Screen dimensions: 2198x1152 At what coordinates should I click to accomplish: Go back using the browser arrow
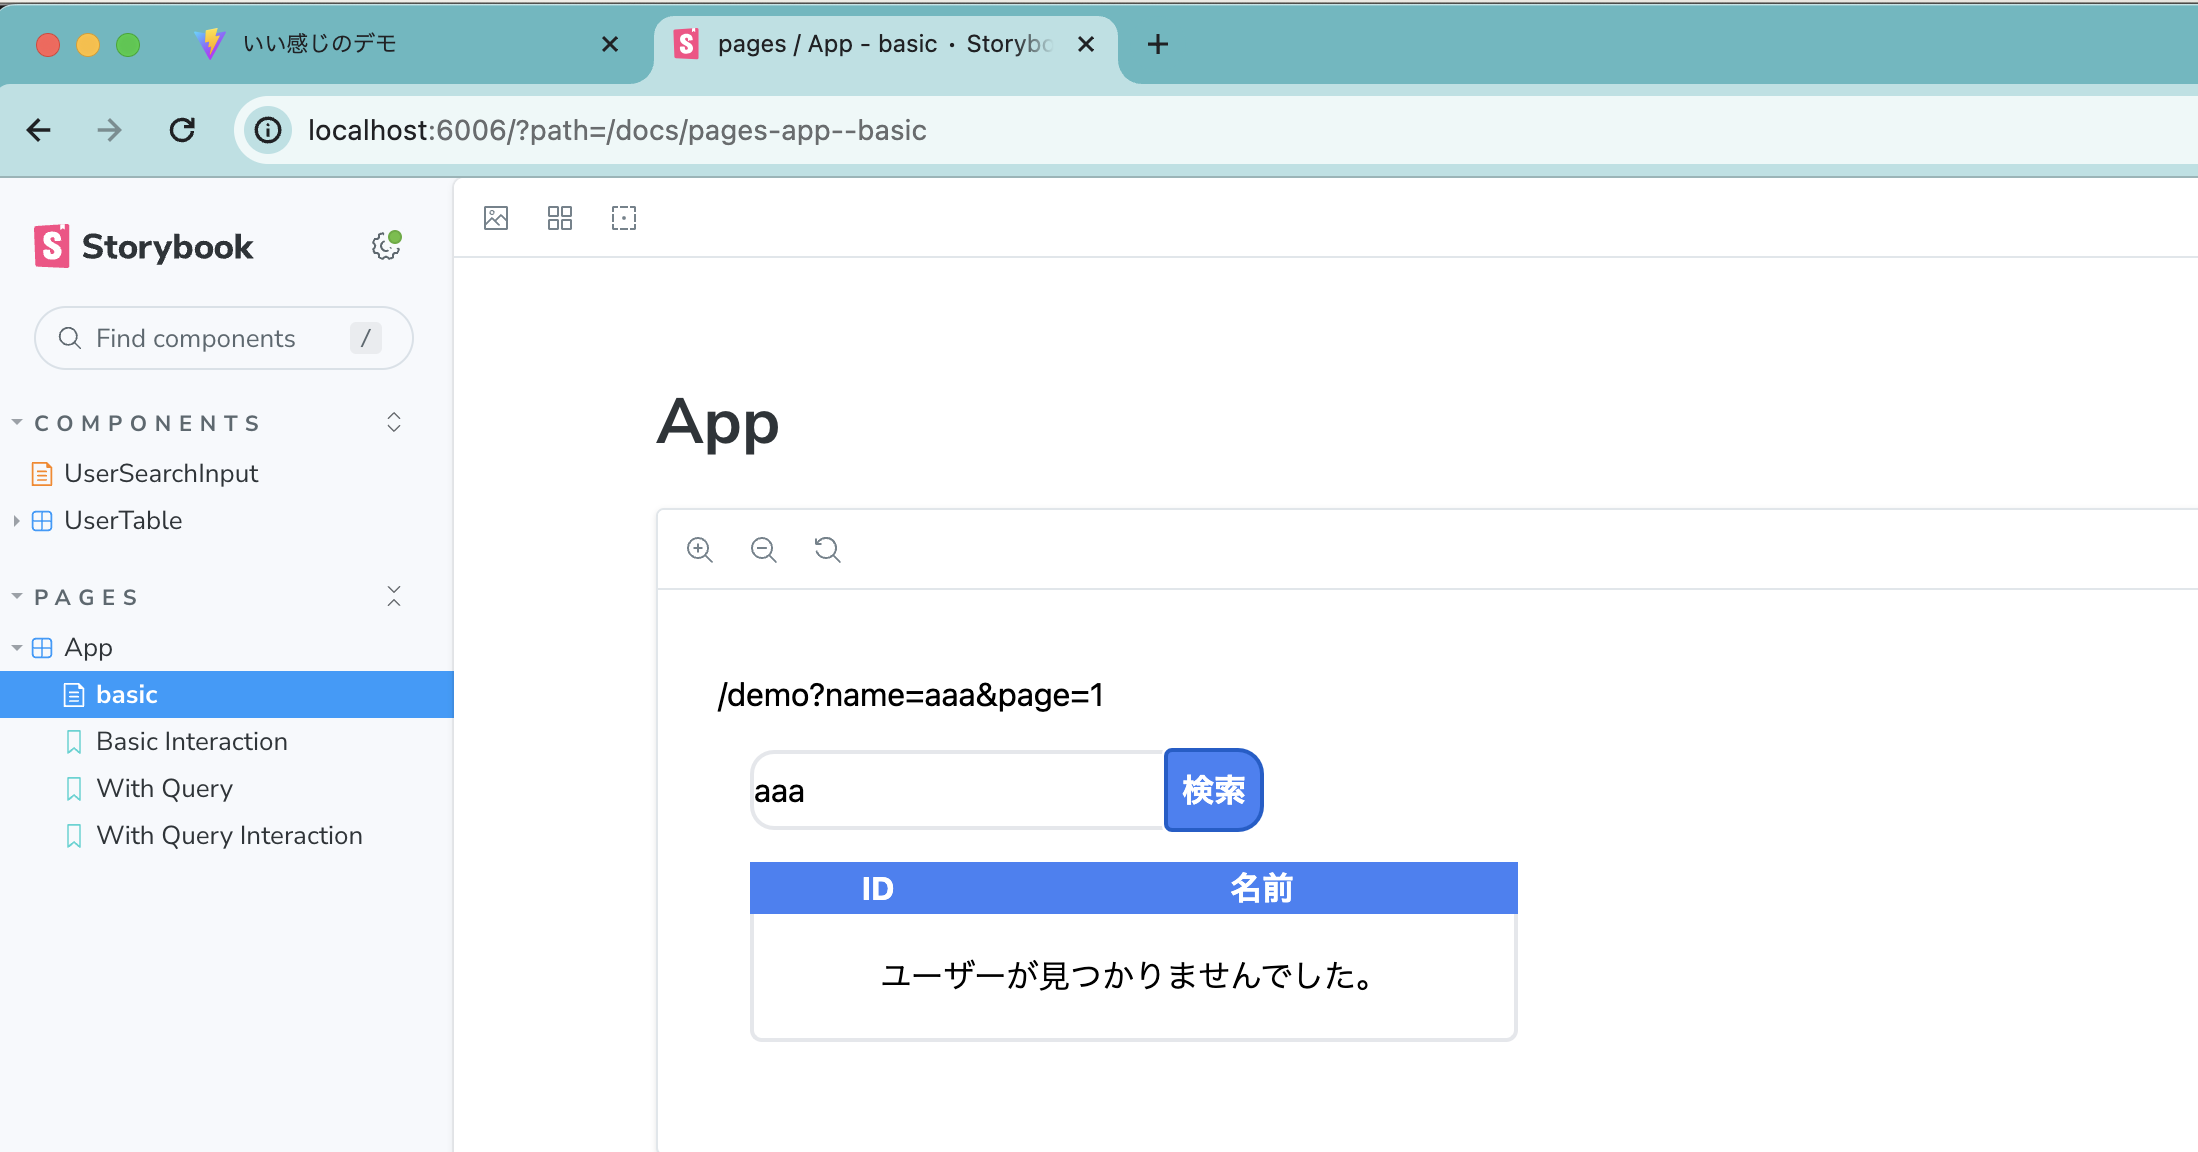click(39, 130)
